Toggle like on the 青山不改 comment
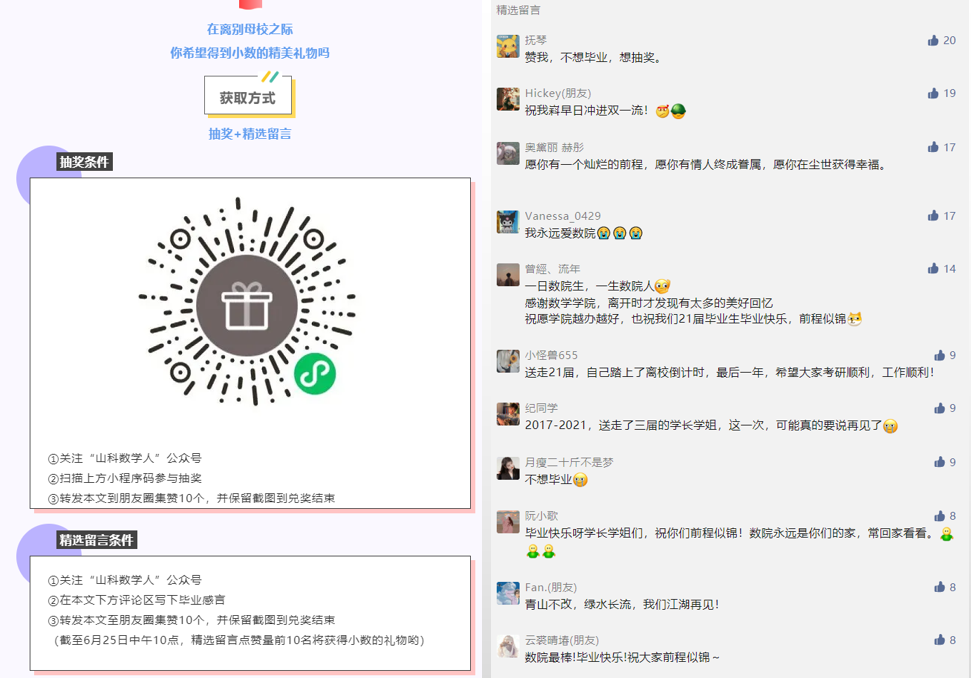 point(938,587)
